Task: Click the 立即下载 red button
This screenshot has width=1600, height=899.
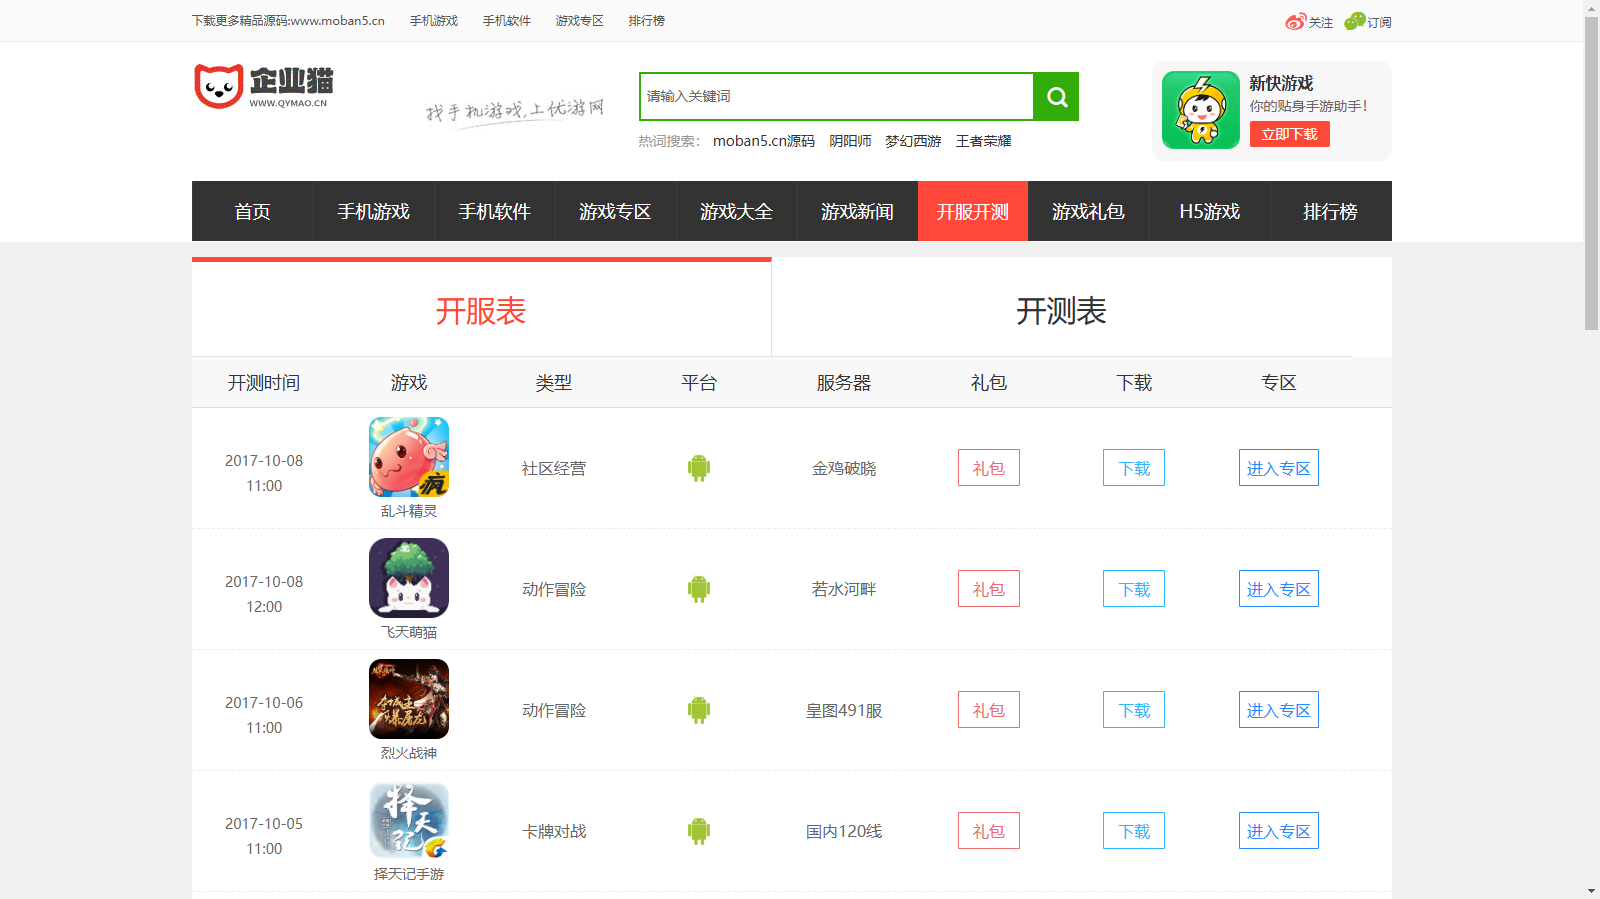Action: [x=1290, y=134]
